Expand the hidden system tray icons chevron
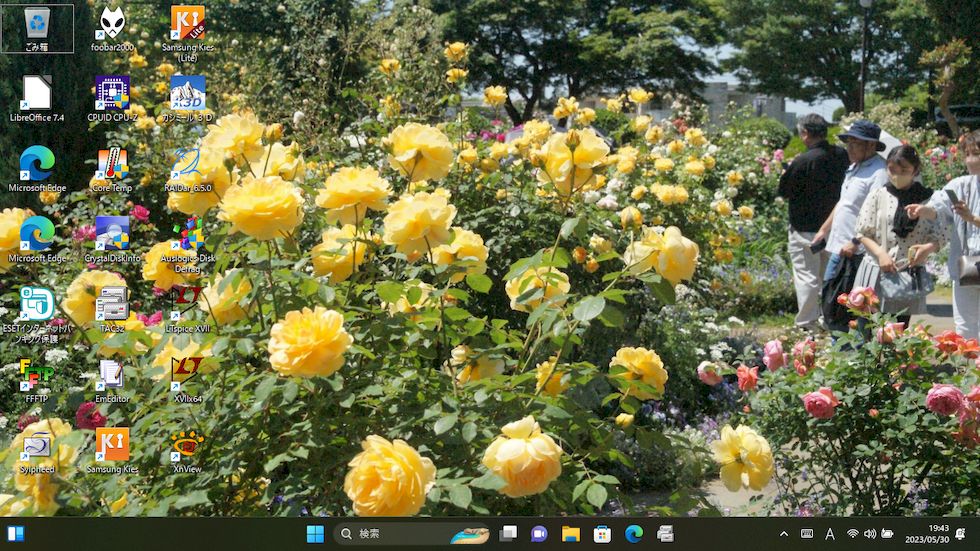980x551 pixels. (784, 534)
